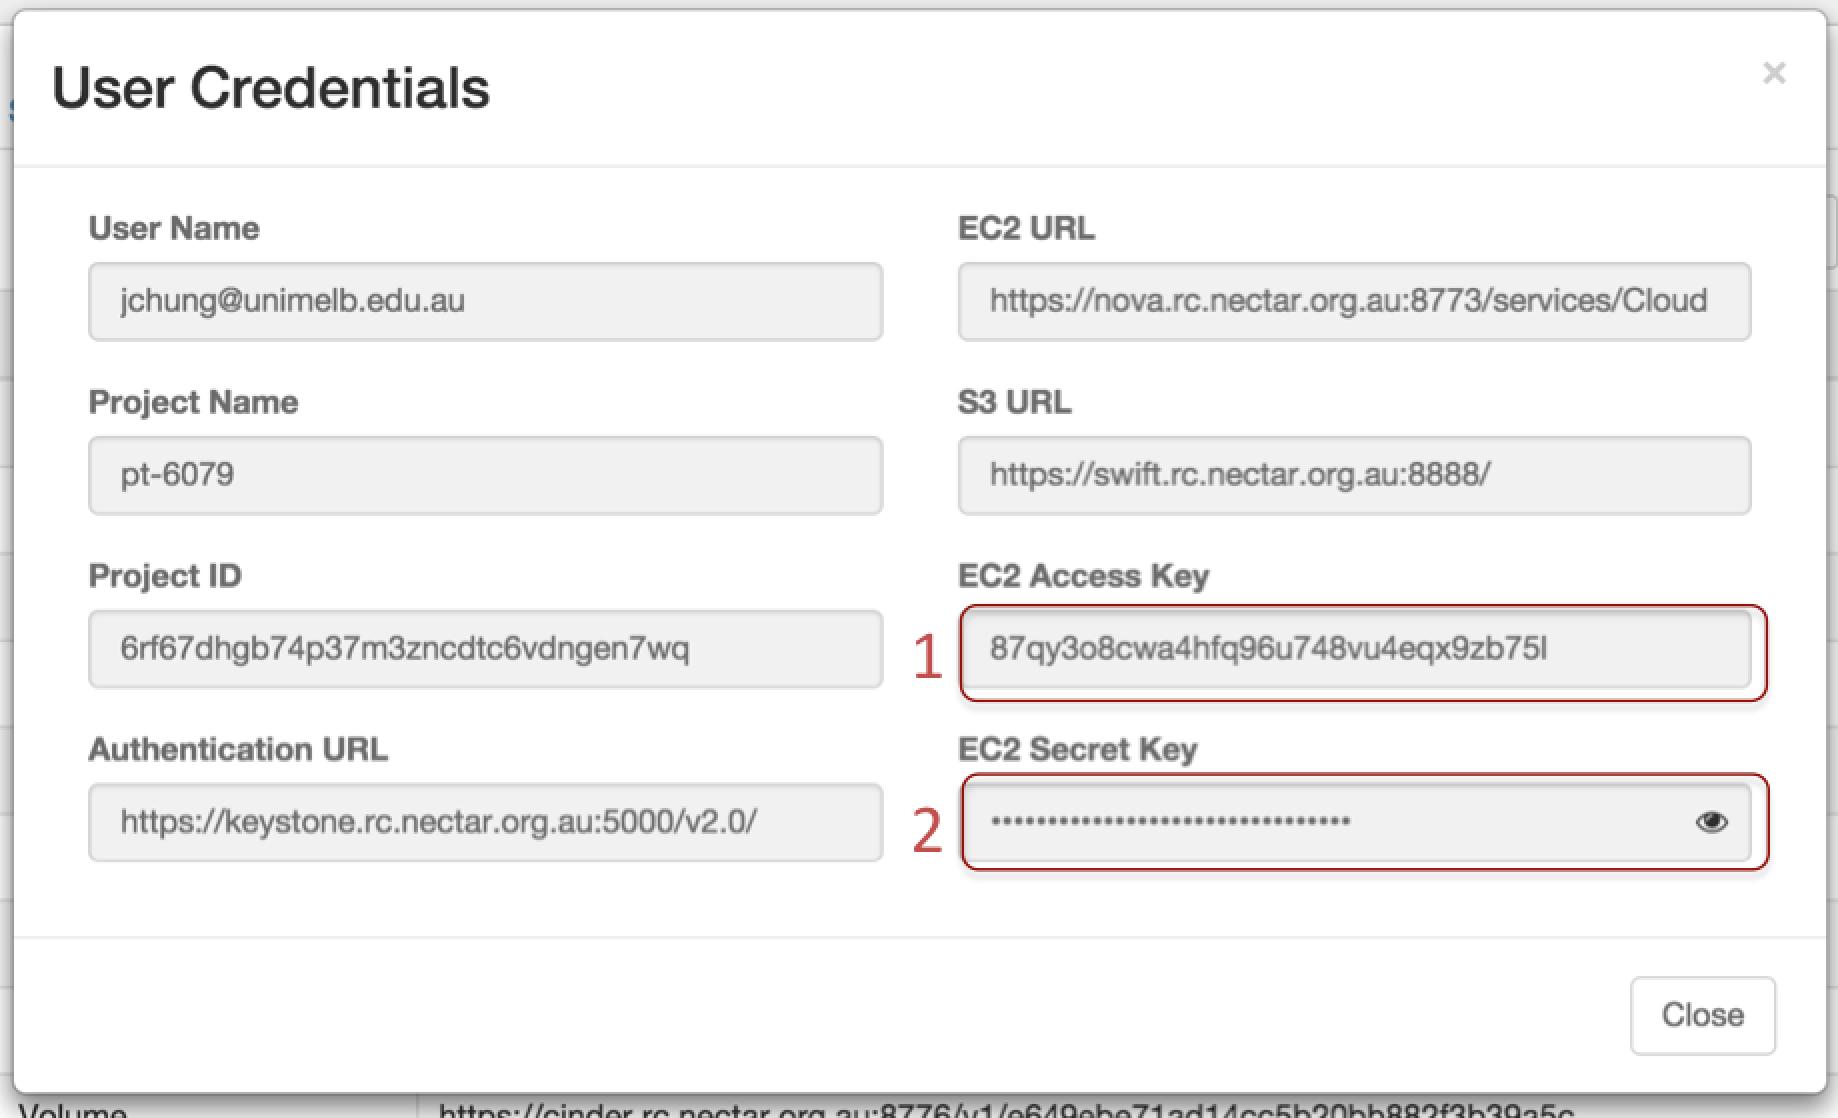The height and width of the screenshot is (1118, 1838).
Task: Dismiss dialog with the top-right X icon
Action: (1774, 73)
